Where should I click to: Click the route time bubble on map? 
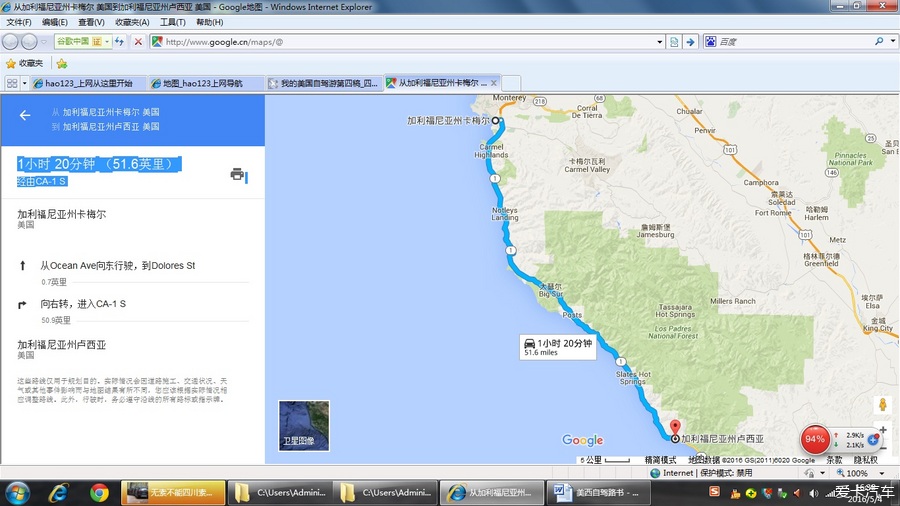coord(557,347)
